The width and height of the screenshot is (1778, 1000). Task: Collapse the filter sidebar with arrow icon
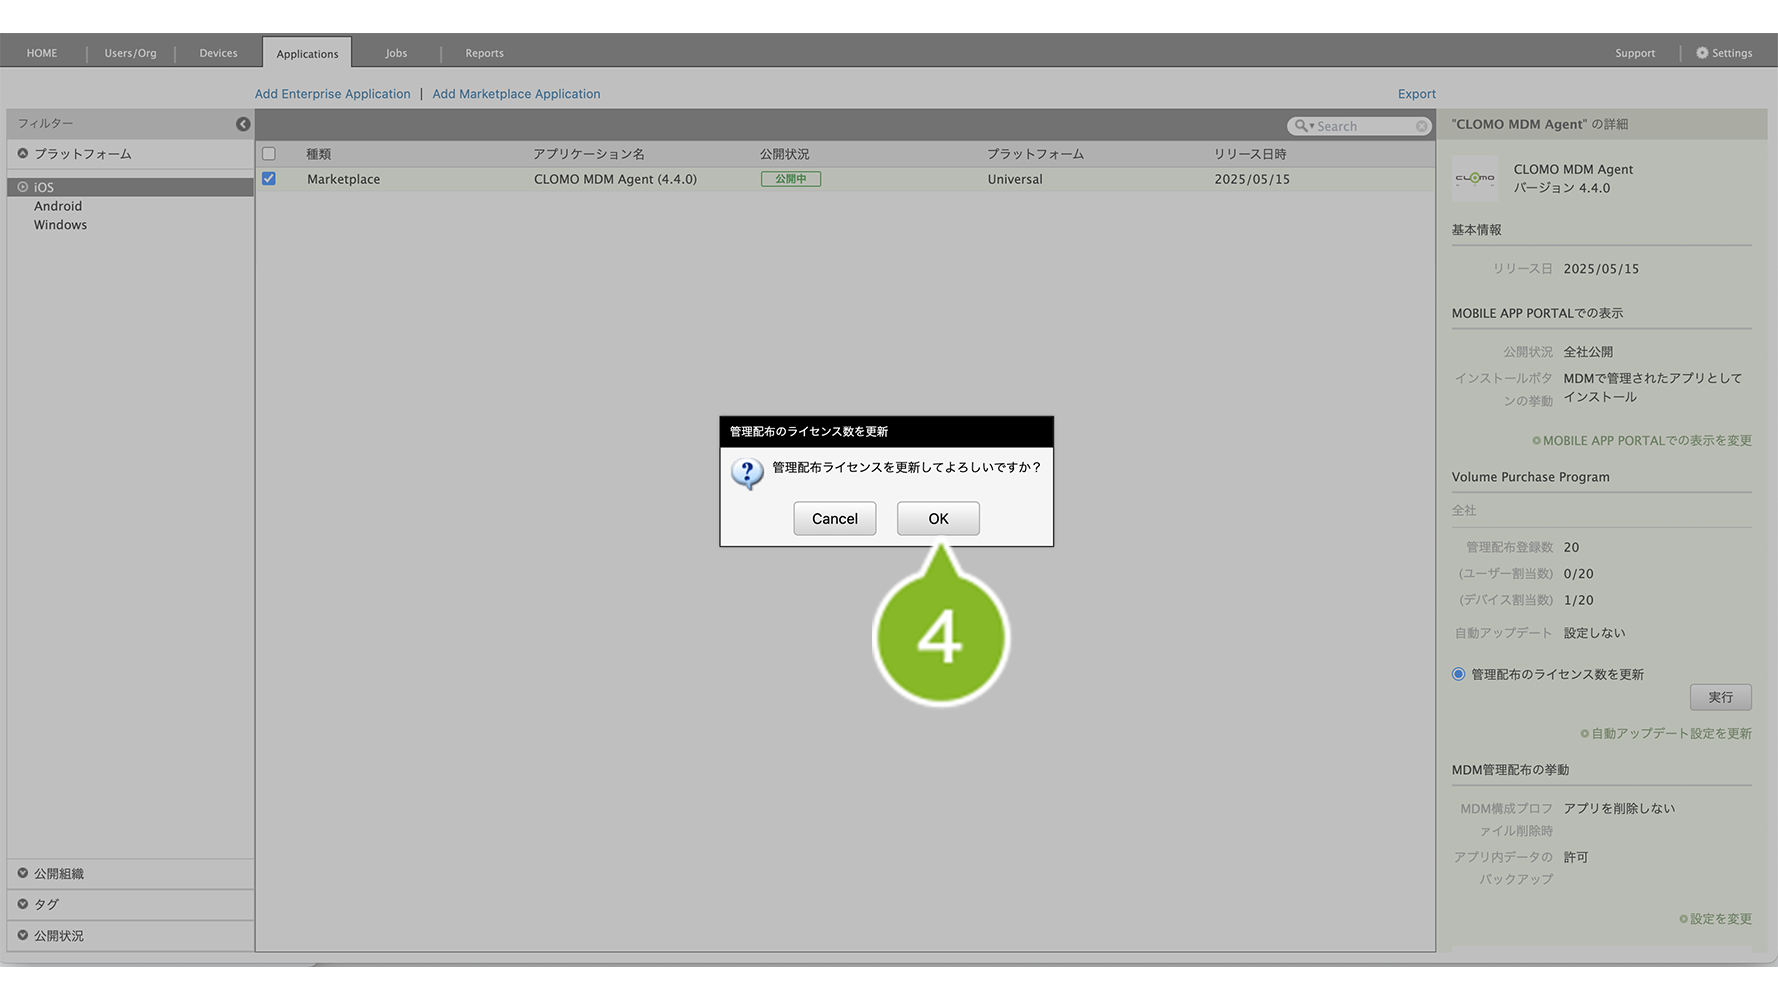pos(243,124)
